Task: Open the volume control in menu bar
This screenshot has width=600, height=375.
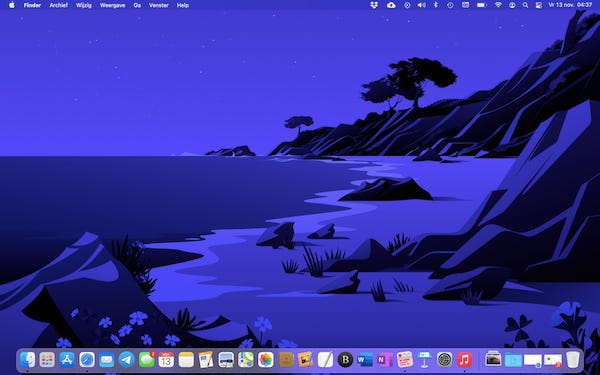Action: coord(421,5)
